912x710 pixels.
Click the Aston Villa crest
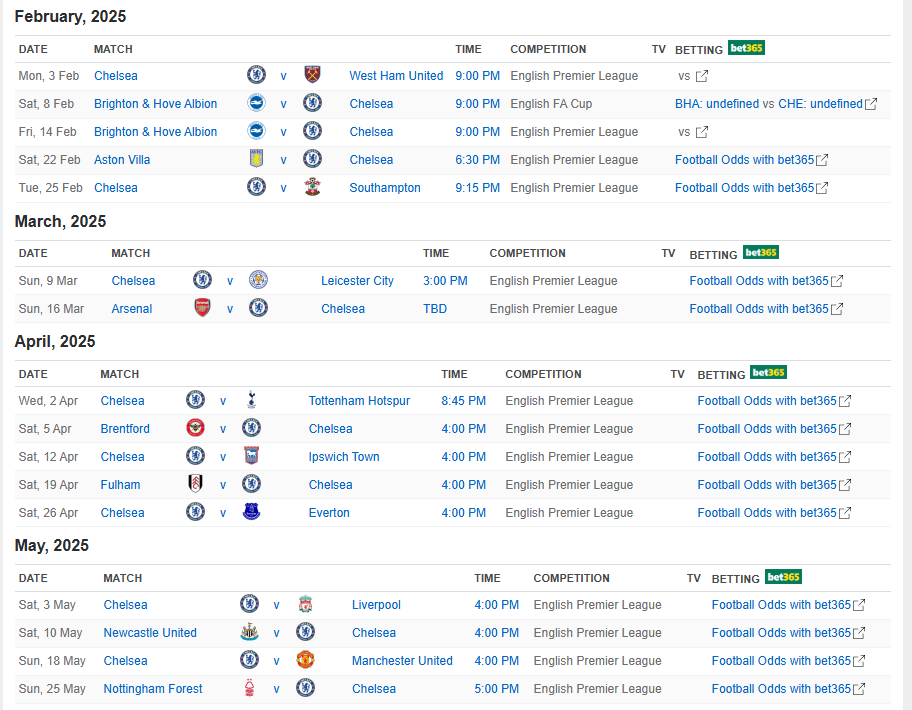256,159
